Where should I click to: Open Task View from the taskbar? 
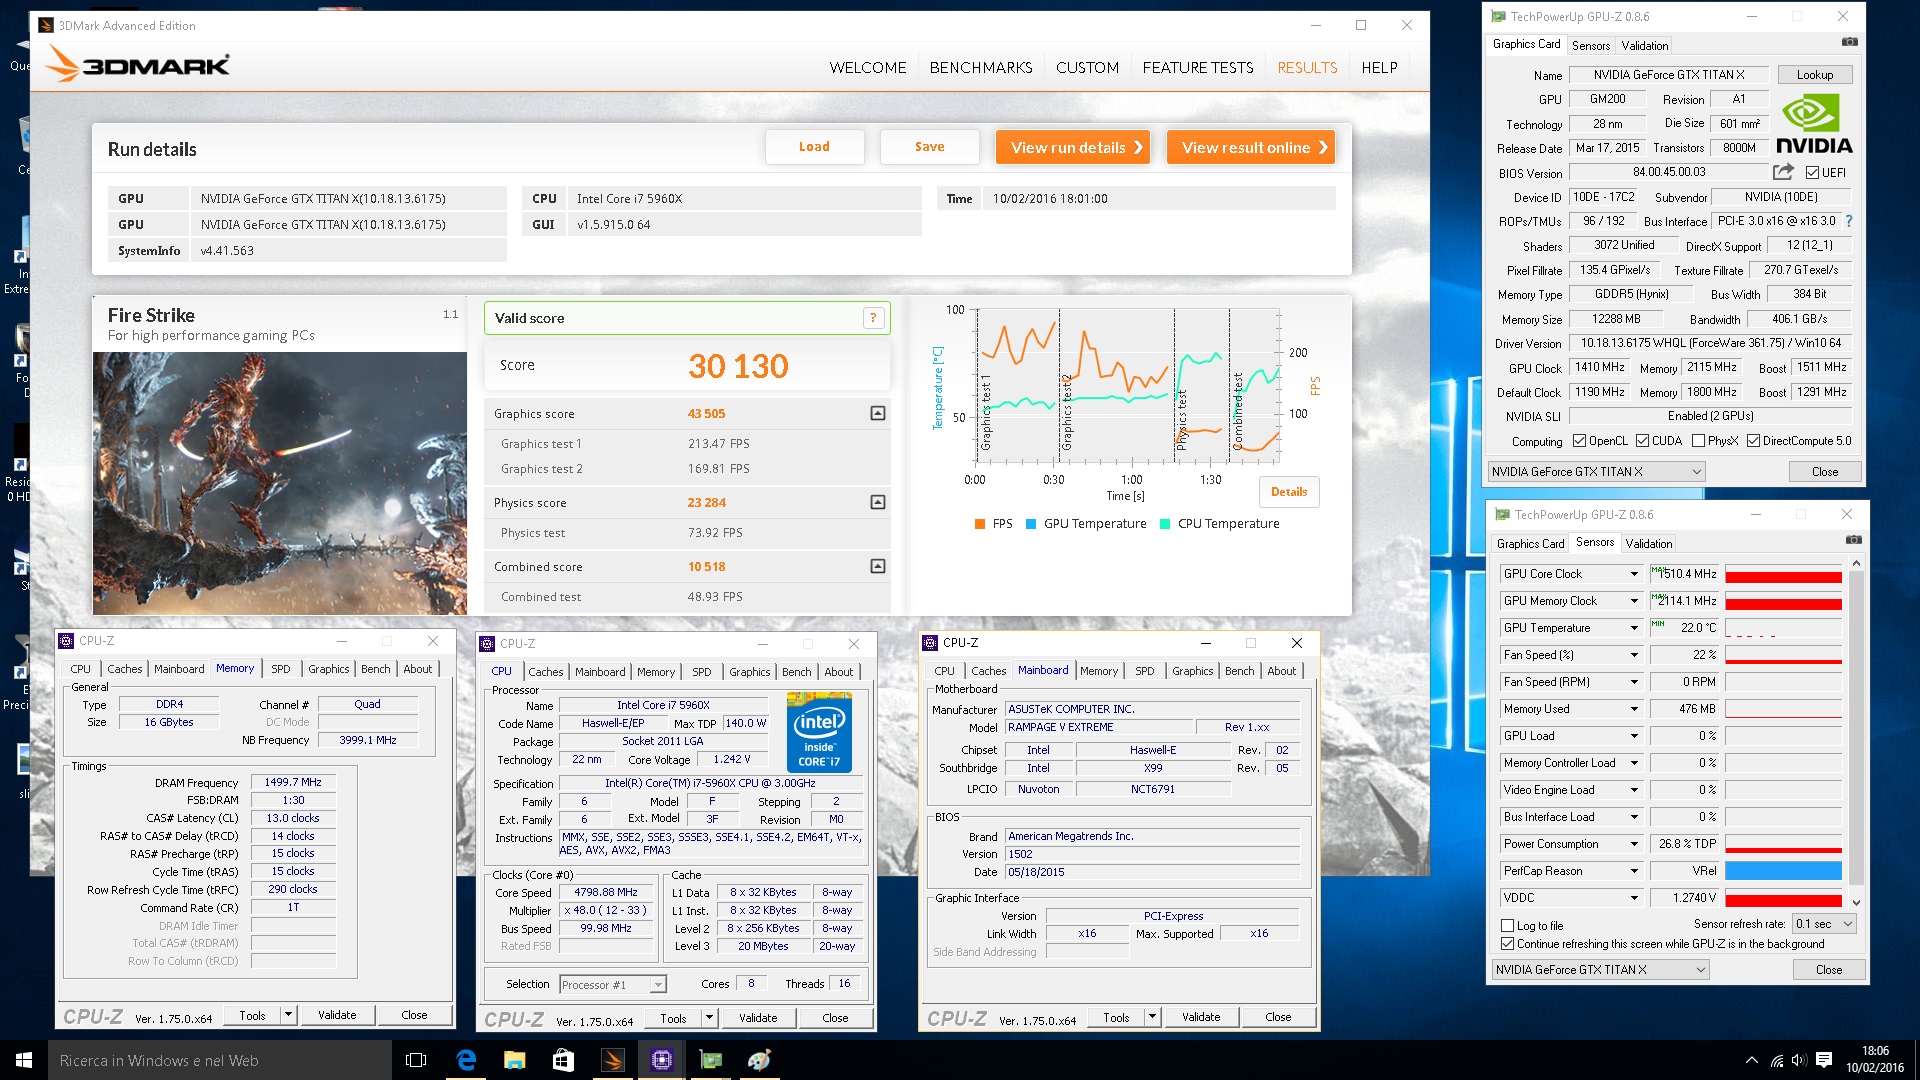(x=416, y=1060)
